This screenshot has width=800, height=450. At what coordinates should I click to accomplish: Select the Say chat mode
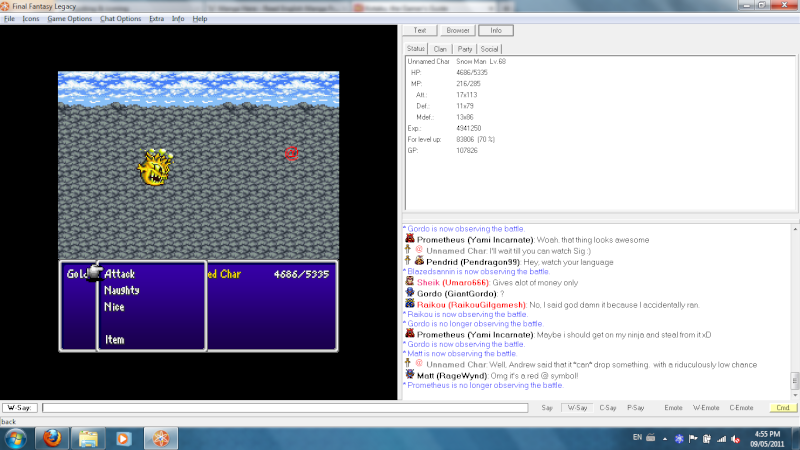point(547,408)
